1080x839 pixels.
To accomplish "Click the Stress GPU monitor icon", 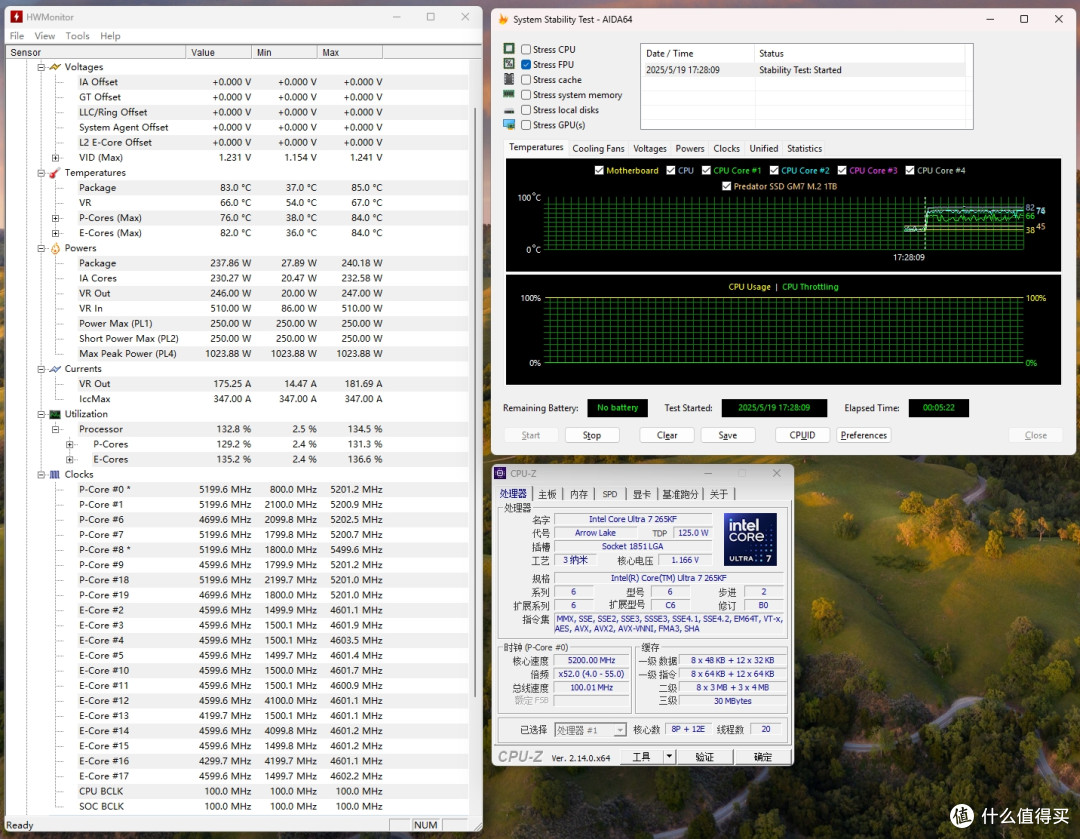I will point(509,125).
